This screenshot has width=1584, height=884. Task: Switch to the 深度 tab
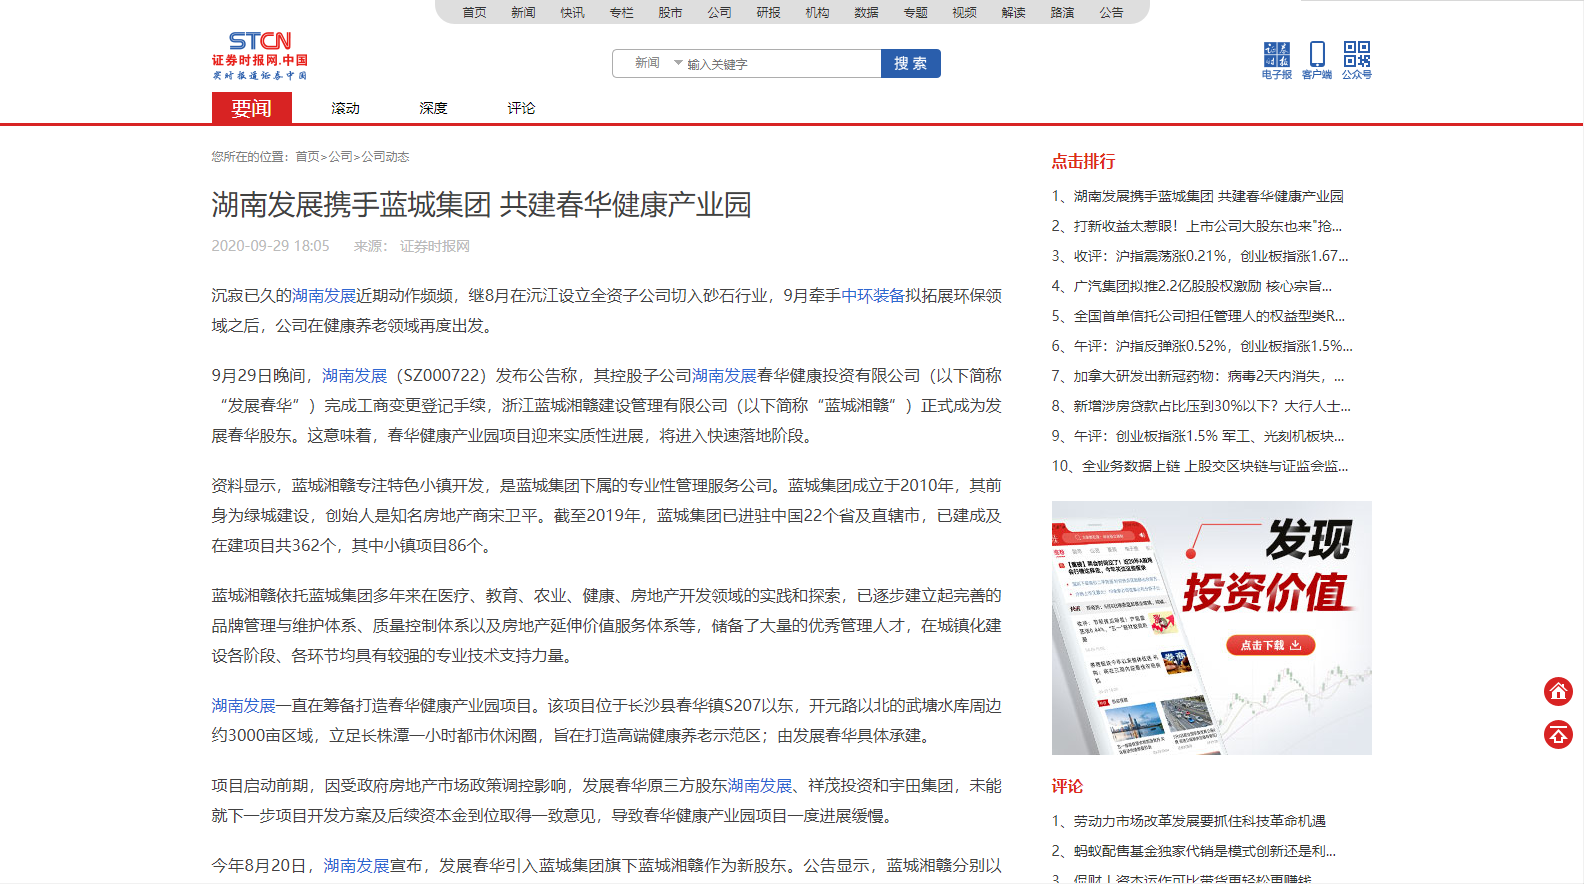pyautogui.click(x=433, y=108)
